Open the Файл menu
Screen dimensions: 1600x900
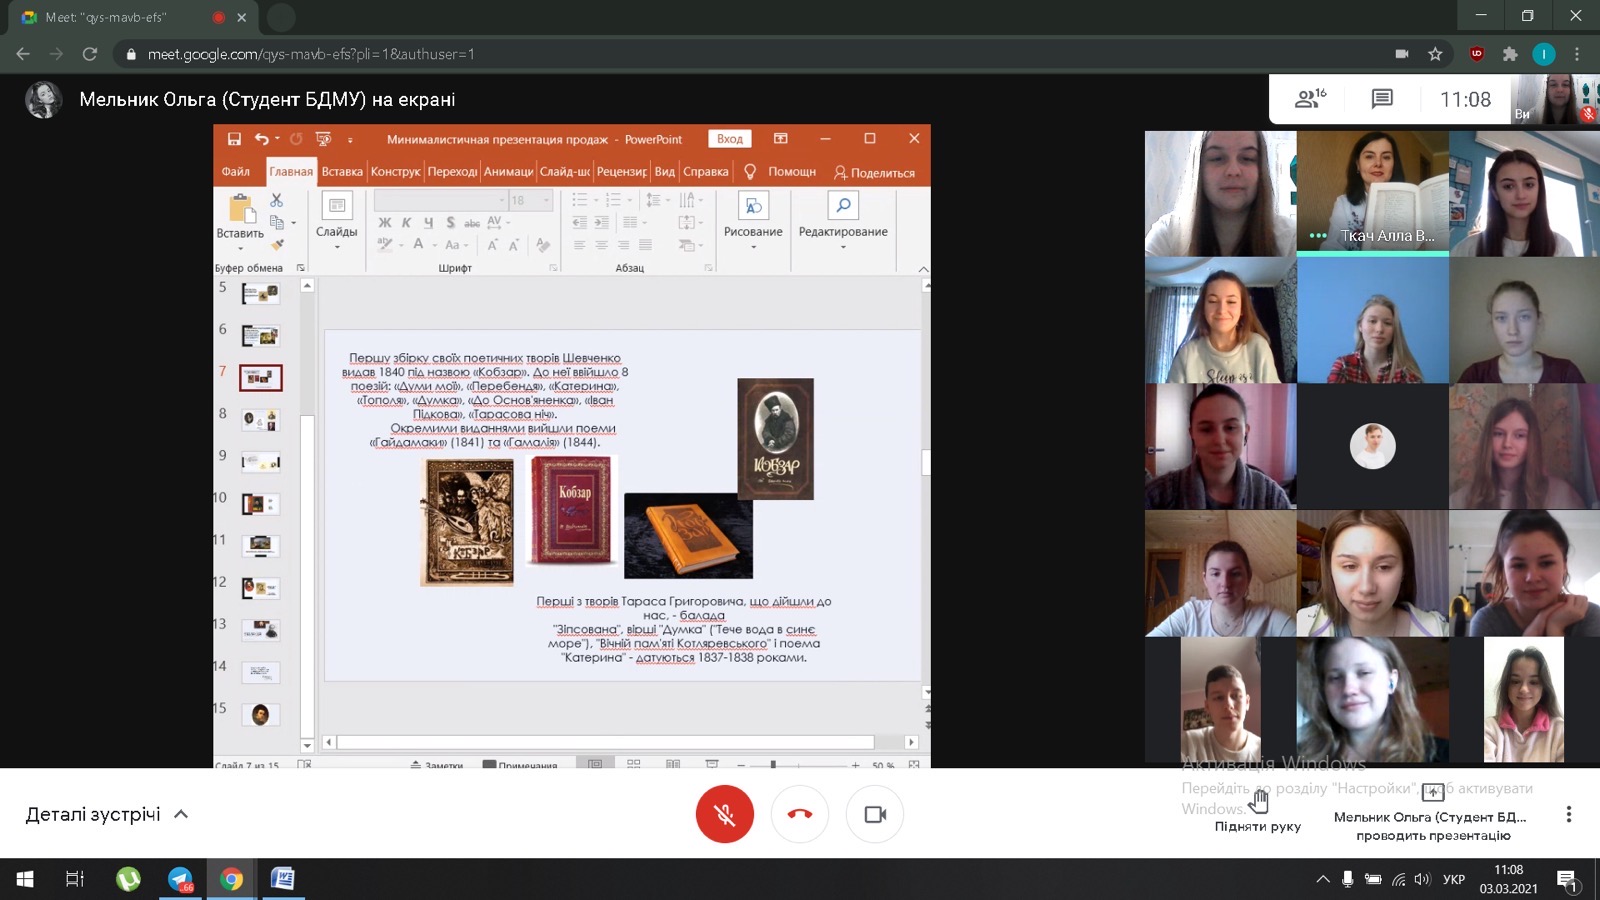click(x=236, y=172)
